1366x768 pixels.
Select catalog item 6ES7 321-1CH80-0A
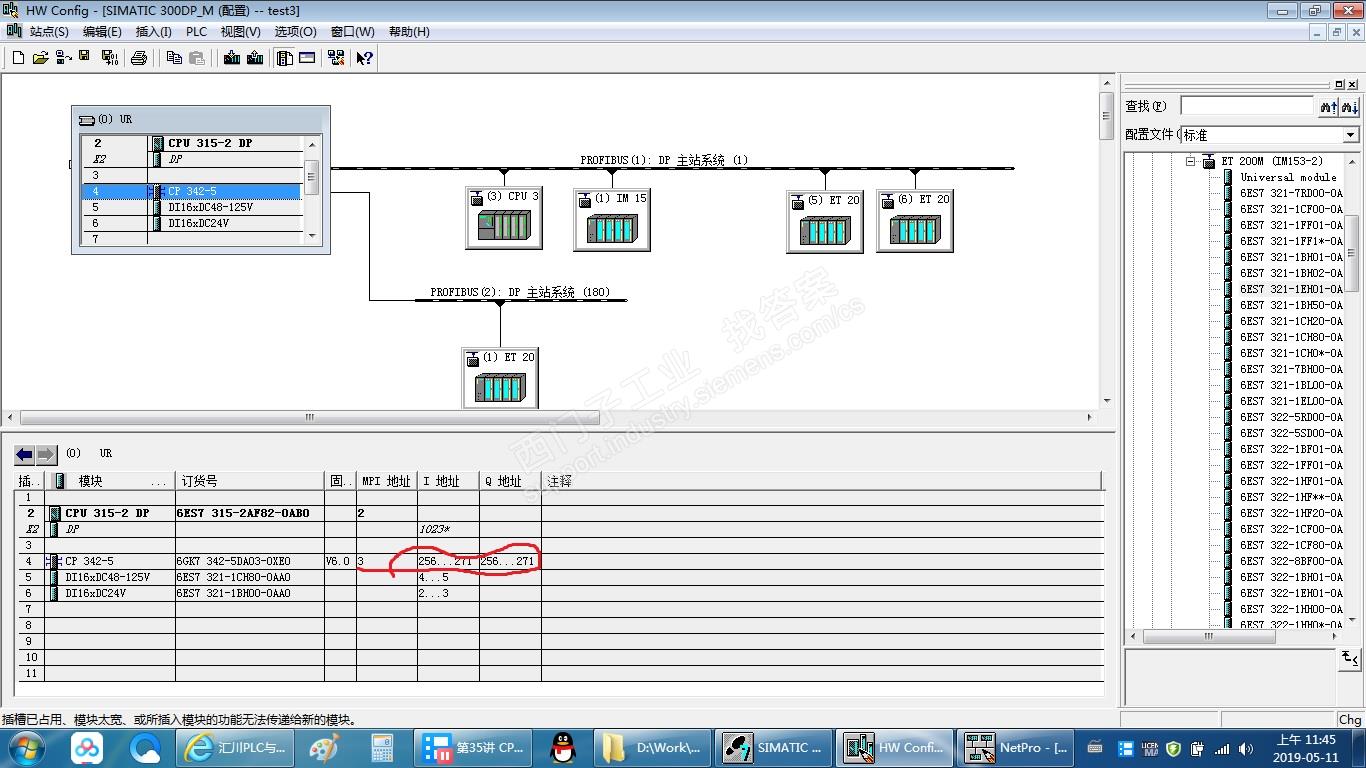point(1291,337)
